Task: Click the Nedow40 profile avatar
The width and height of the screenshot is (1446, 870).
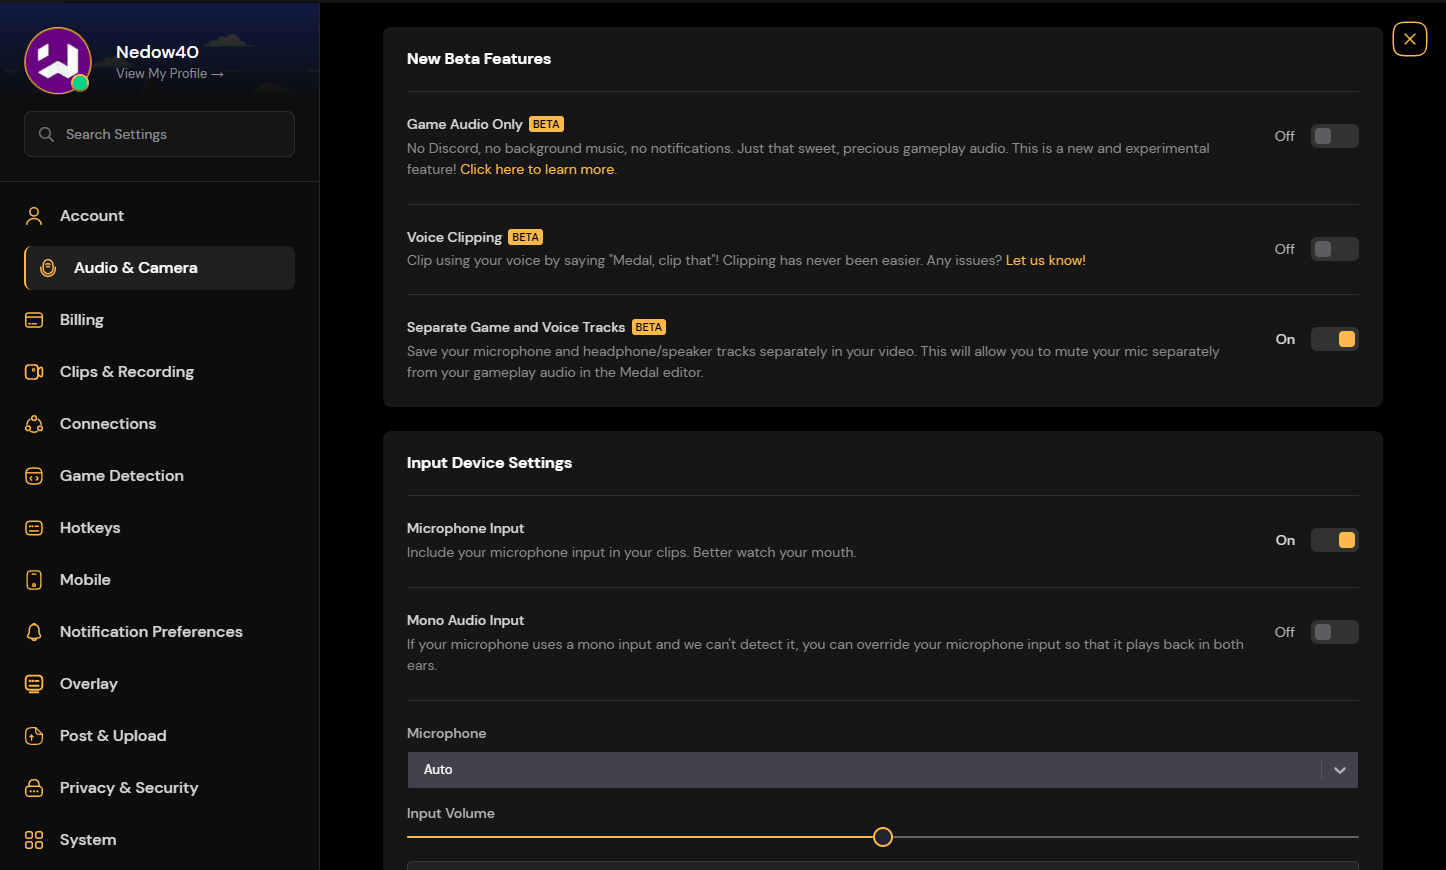Action: 58,61
